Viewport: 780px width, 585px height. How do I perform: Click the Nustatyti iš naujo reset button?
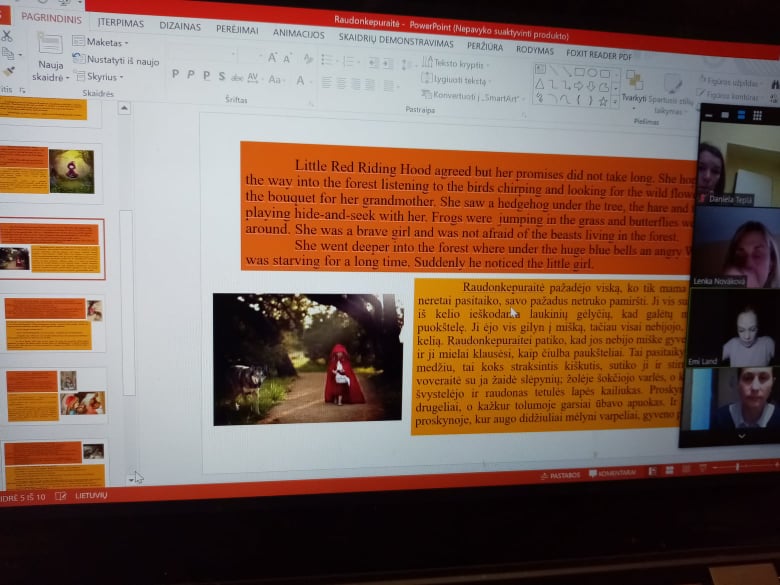click(x=116, y=60)
